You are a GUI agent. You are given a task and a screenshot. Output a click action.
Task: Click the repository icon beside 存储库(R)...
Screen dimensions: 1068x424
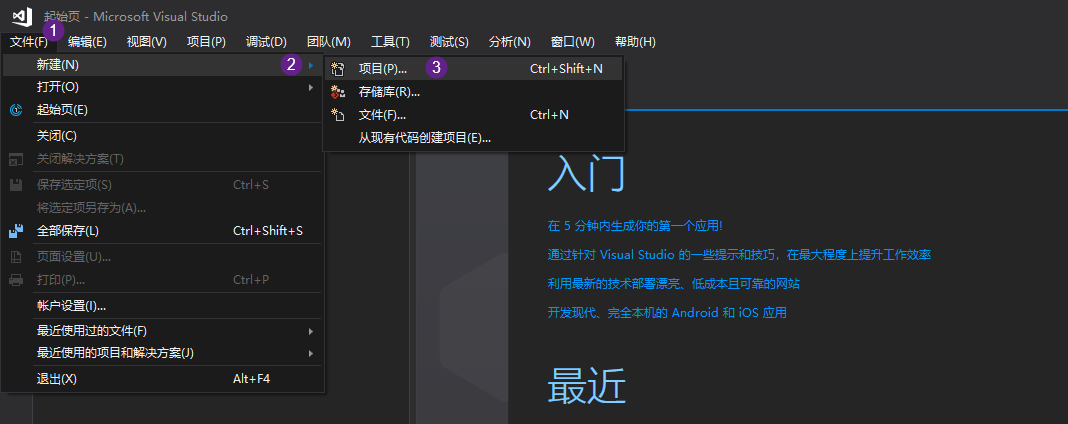(337, 92)
